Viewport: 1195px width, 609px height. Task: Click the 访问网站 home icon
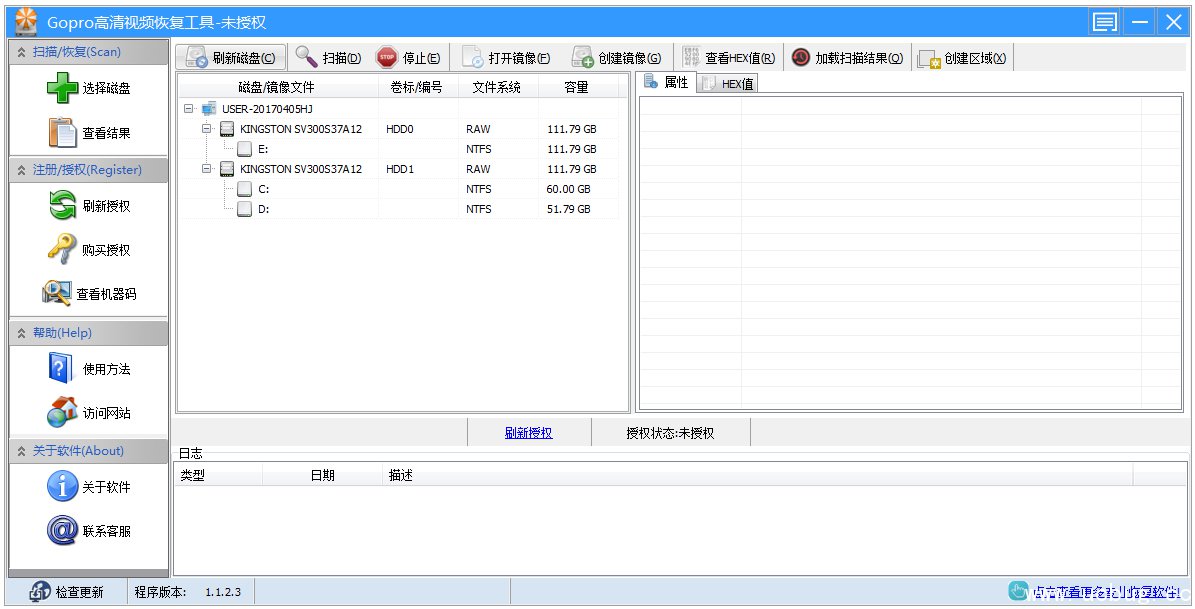(x=62, y=412)
